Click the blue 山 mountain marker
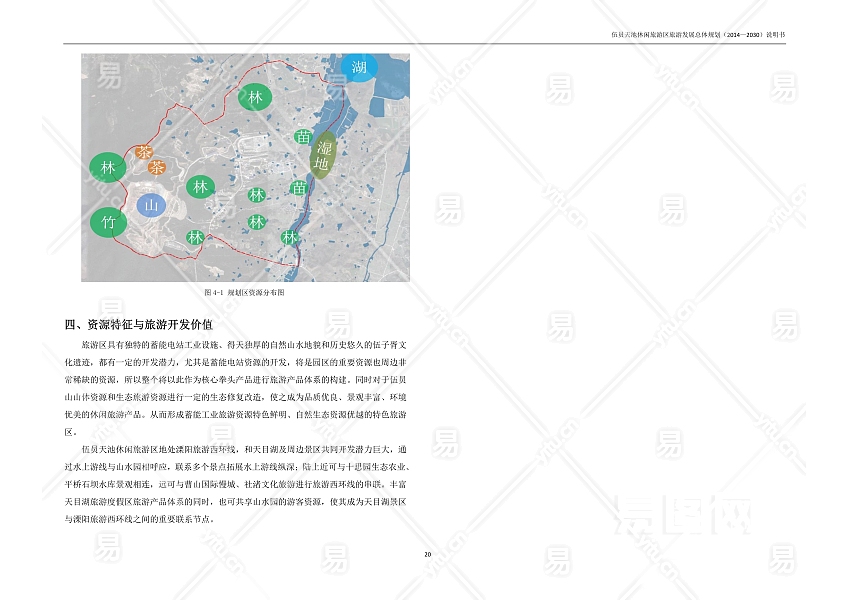The width and height of the screenshot is (849, 600). point(152,207)
